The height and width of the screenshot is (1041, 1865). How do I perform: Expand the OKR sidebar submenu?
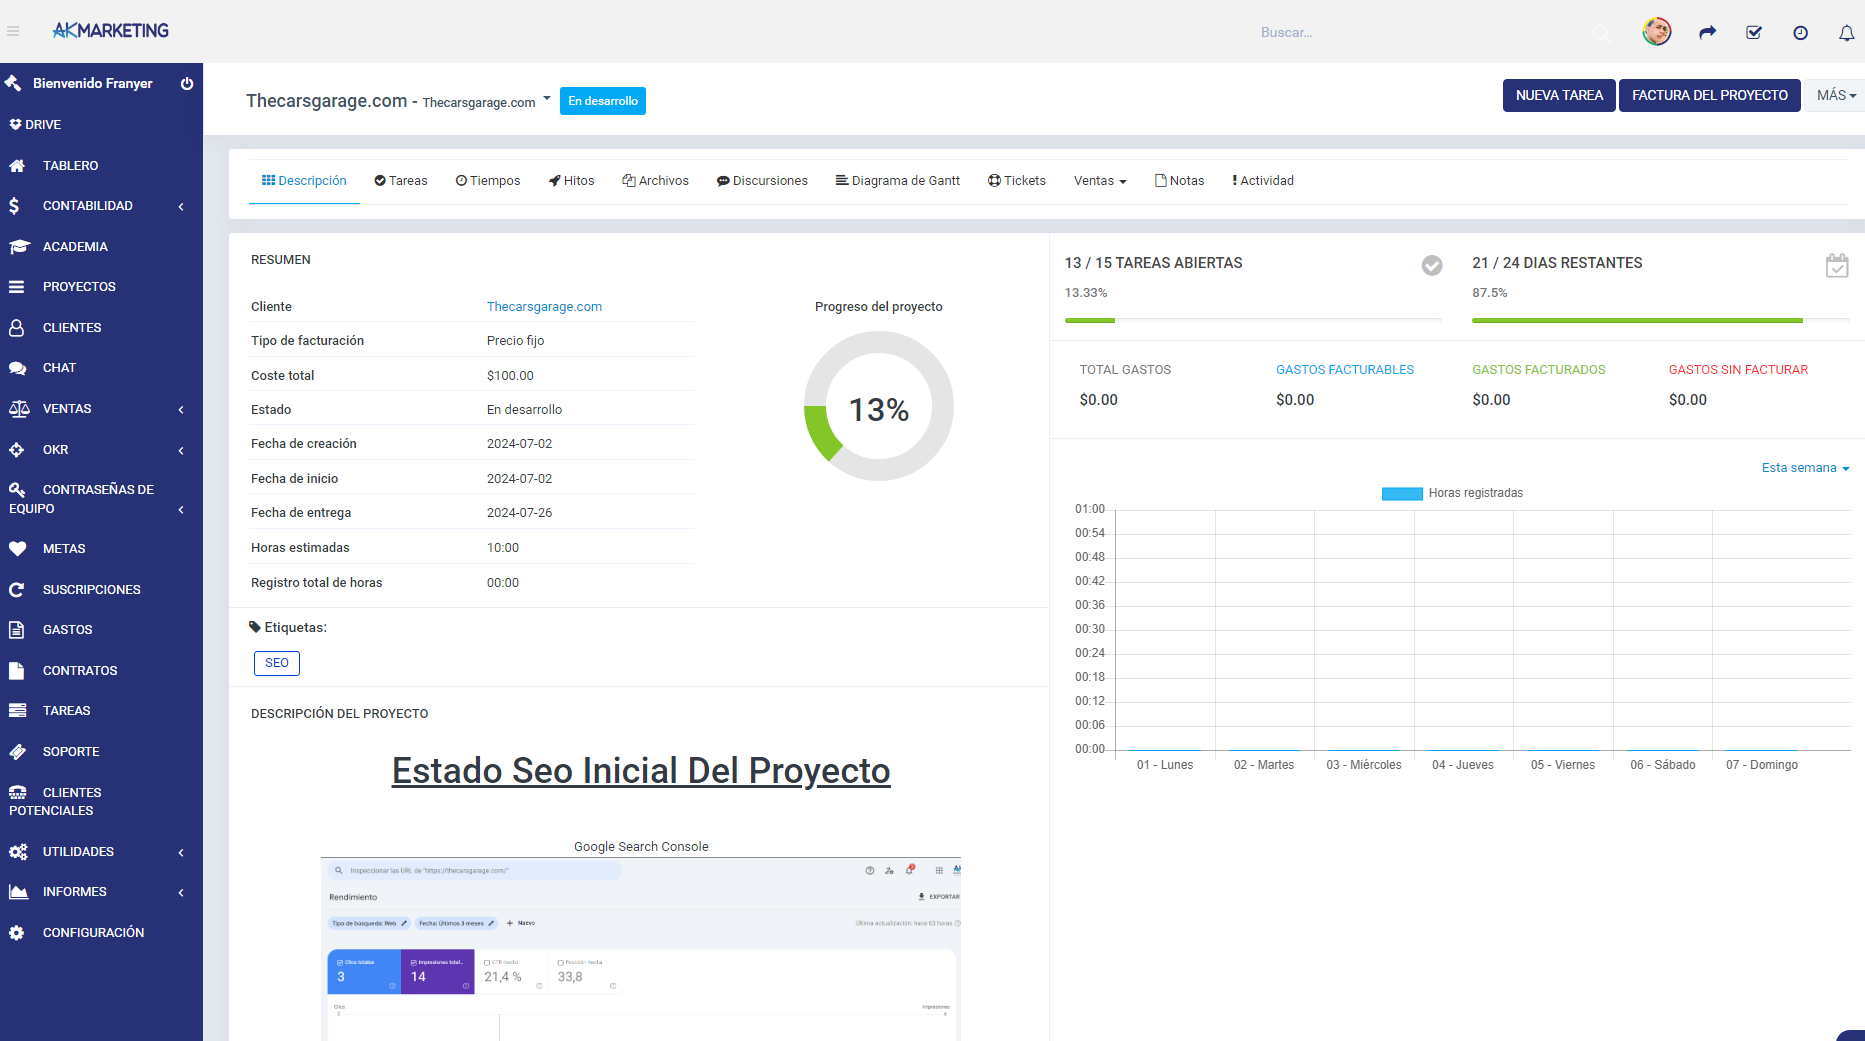coord(181,451)
